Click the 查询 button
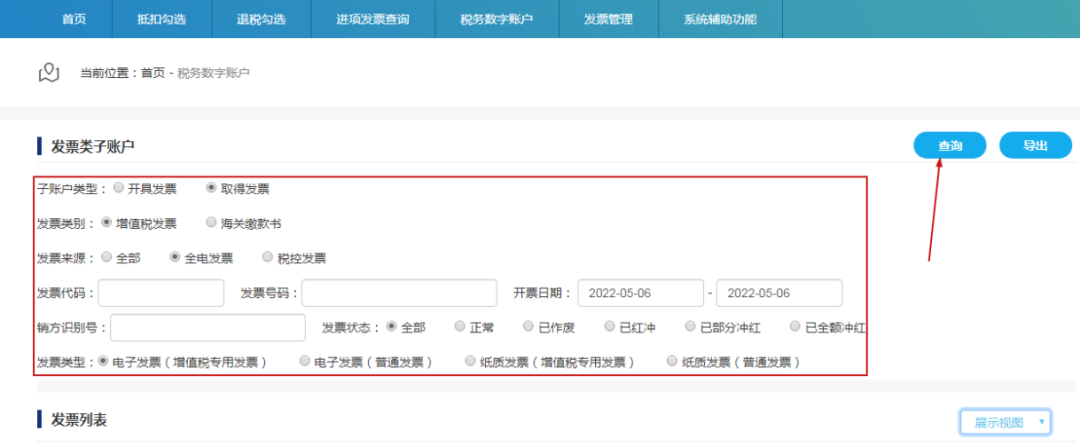1080x446 pixels. [949, 146]
